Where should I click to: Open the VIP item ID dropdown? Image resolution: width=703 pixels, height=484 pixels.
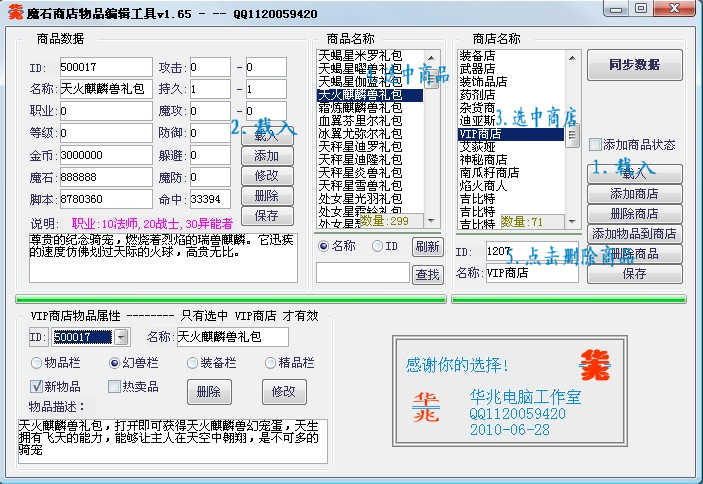(121, 337)
